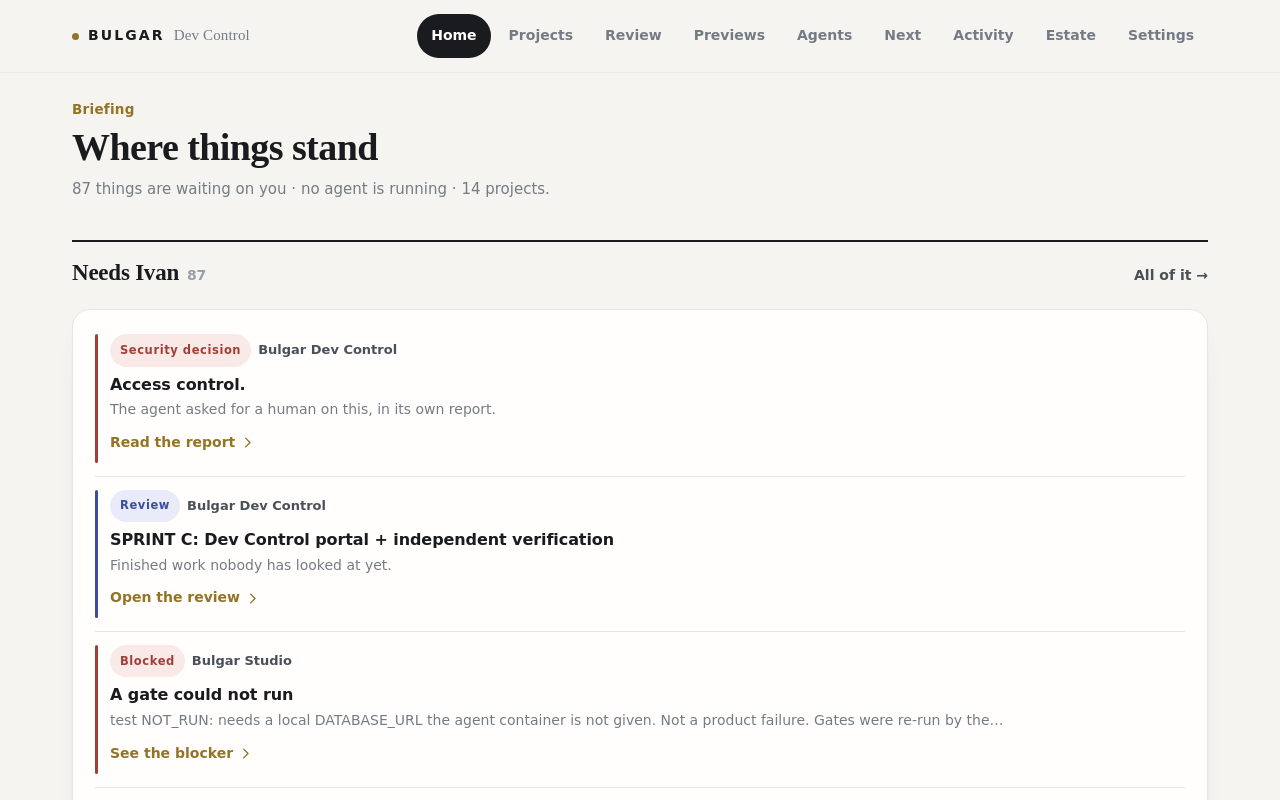The width and height of the screenshot is (1280, 800).
Task: Click 'See the blocker' link
Action: 172,753
